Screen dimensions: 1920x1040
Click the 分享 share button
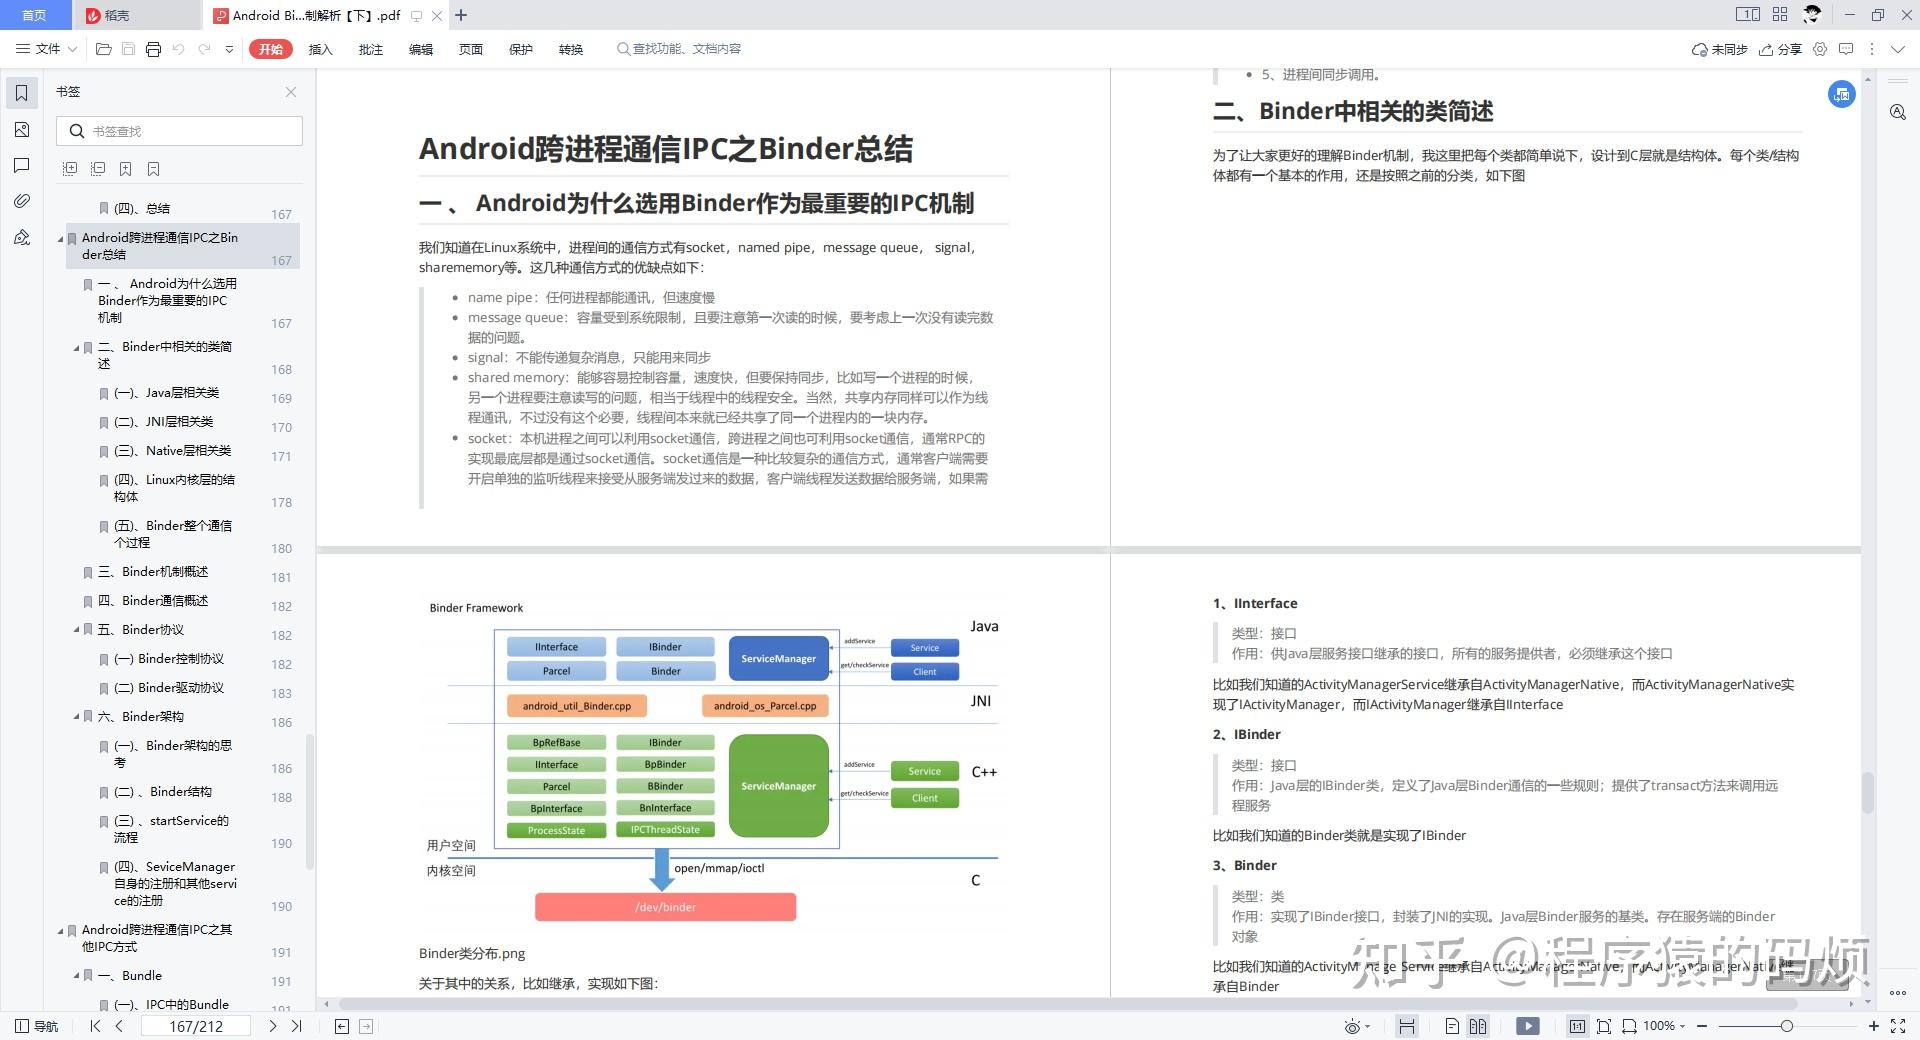click(1785, 49)
